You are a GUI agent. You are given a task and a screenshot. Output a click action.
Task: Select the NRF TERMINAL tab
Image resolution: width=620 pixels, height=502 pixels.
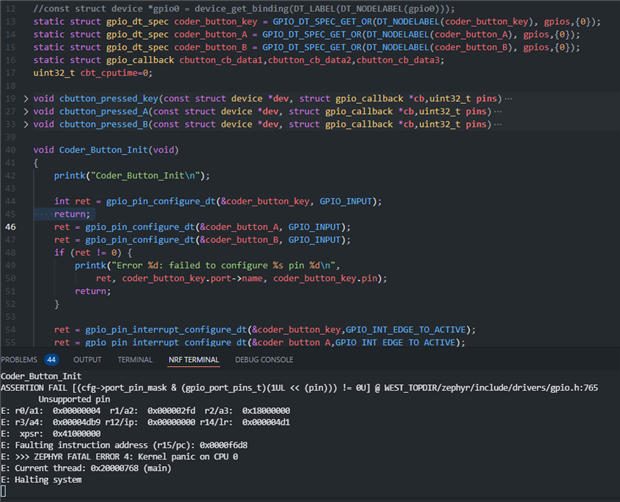click(193, 360)
